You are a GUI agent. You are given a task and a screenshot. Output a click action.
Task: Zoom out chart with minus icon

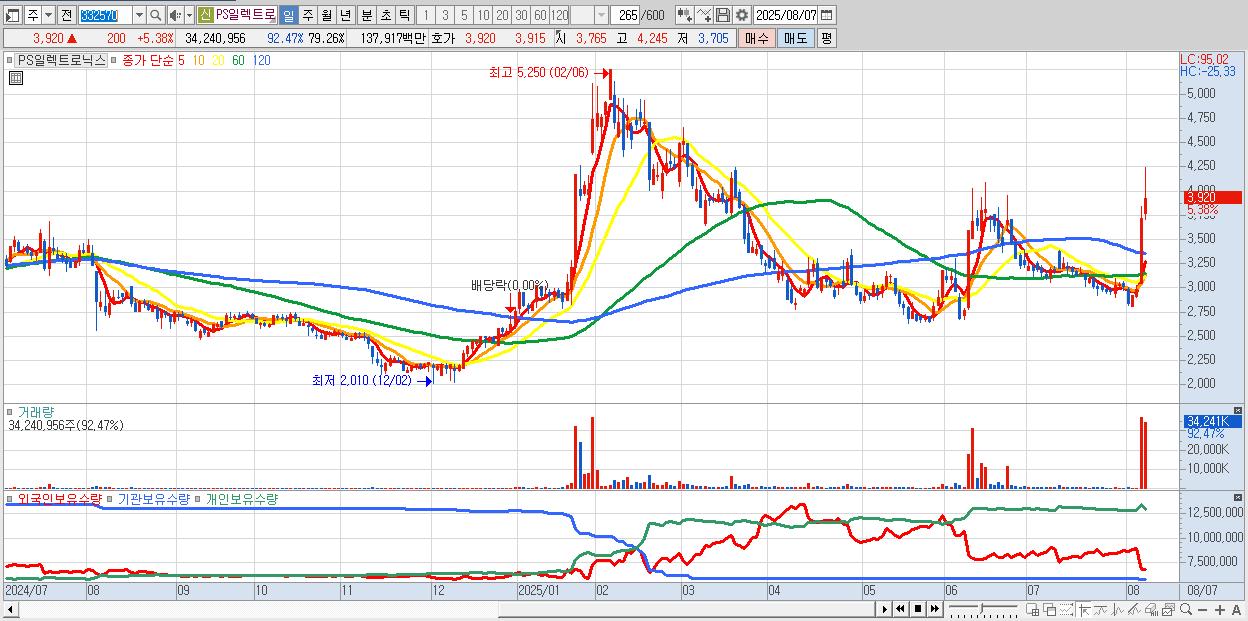tap(1202, 609)
